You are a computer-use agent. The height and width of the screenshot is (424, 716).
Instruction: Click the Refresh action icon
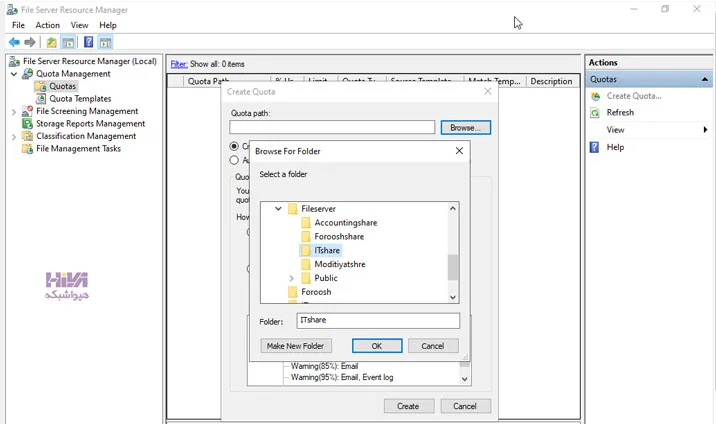click(x=595, y=113)
